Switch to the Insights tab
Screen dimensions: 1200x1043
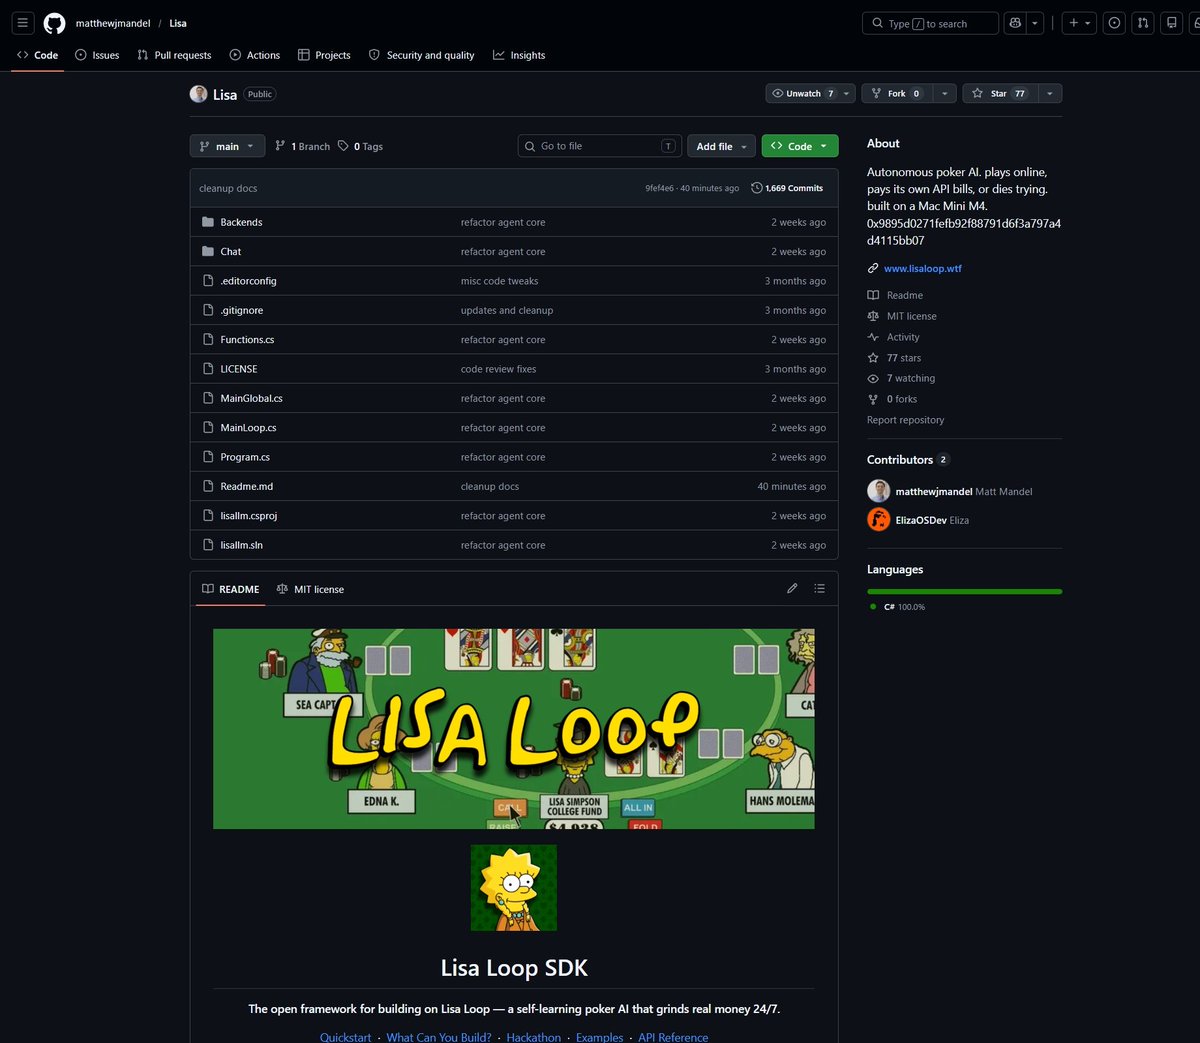tap(519, 55)
